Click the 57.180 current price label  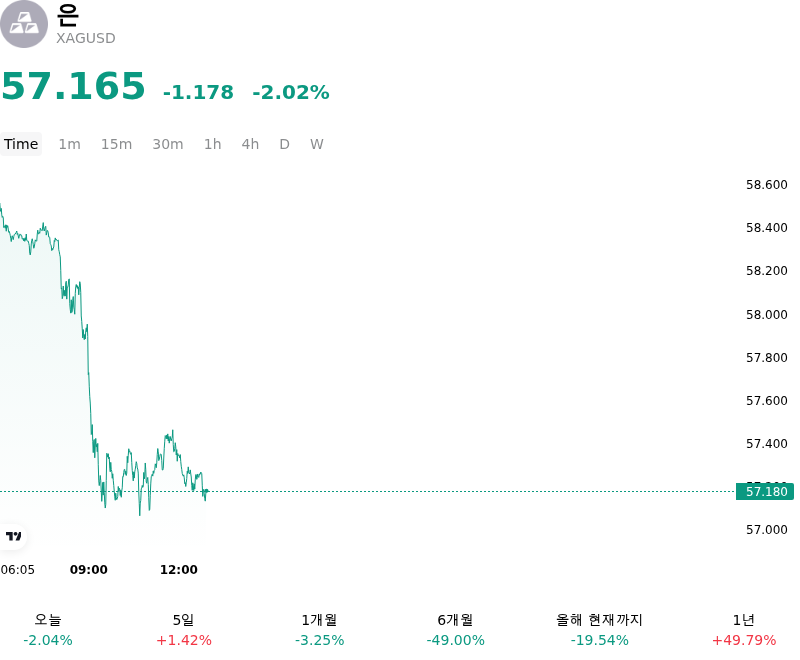click(x=765, y=491)
